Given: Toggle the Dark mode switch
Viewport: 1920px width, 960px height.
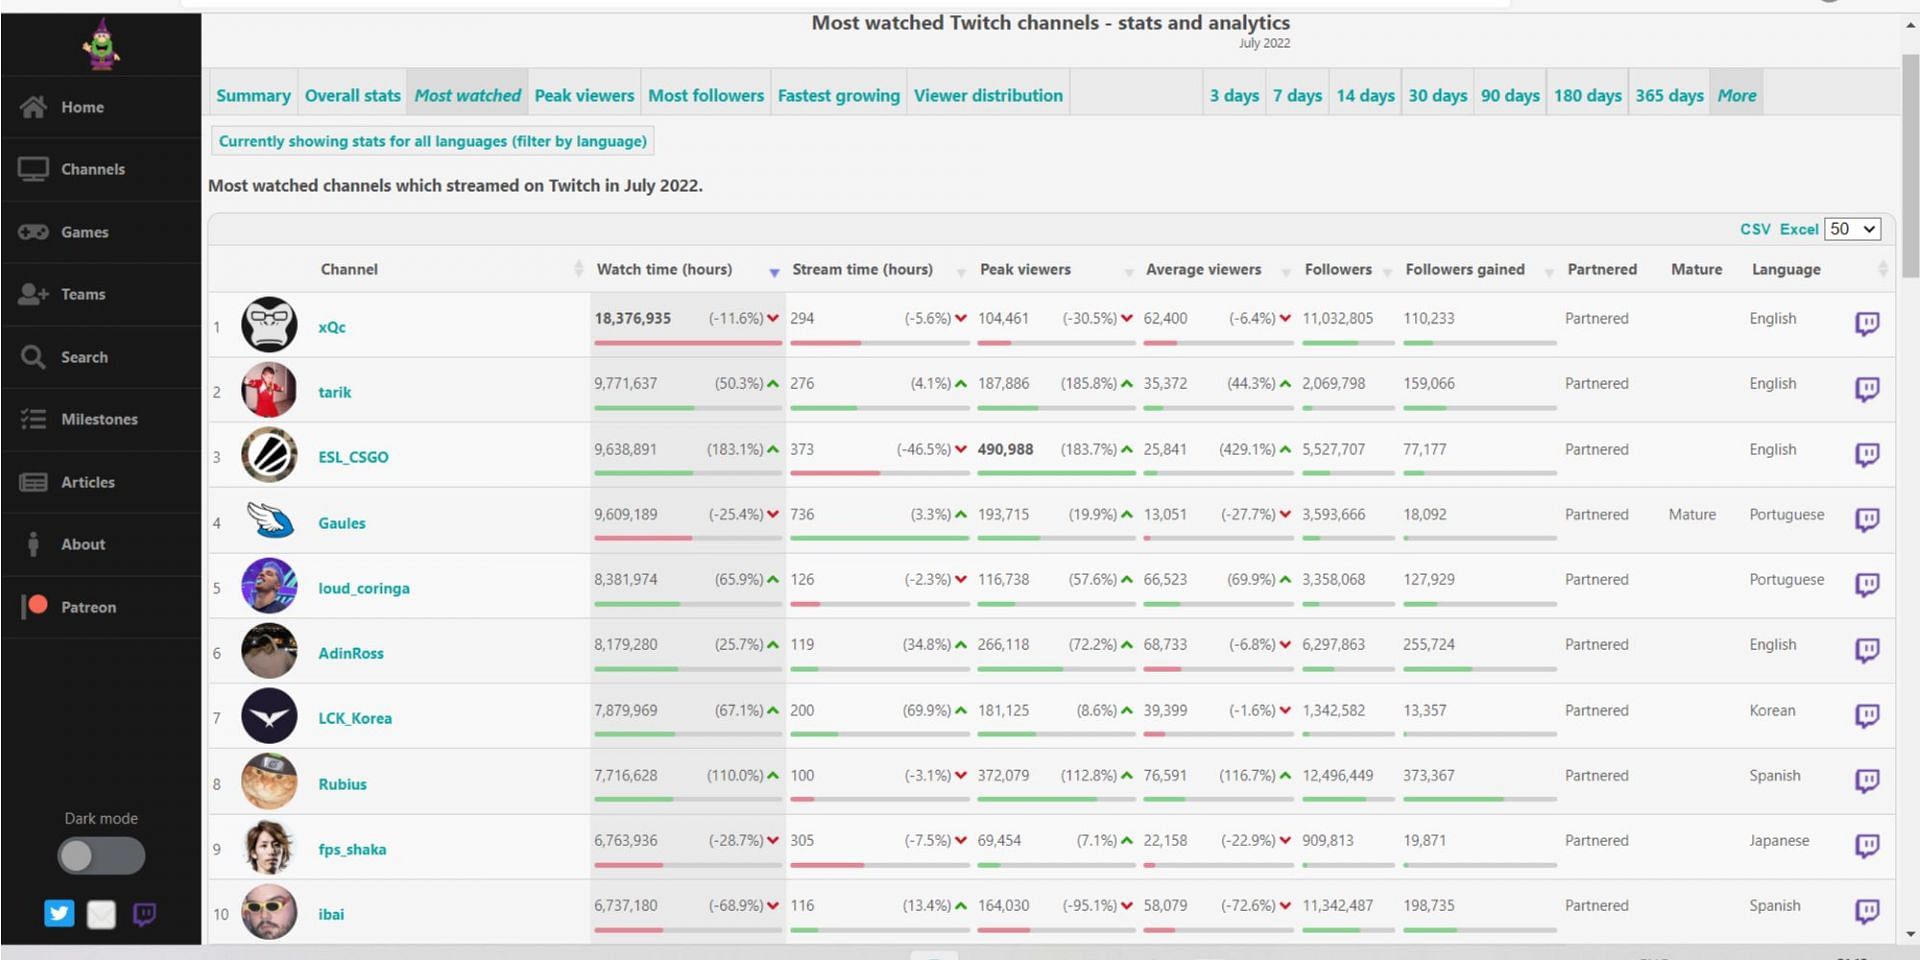Looking at the screenshot, I should [101, 856].
